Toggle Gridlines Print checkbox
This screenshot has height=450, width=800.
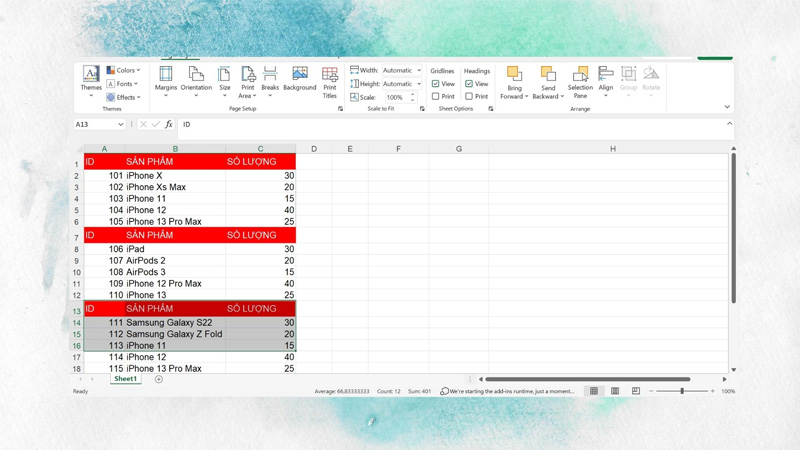[x=435, y=96]
